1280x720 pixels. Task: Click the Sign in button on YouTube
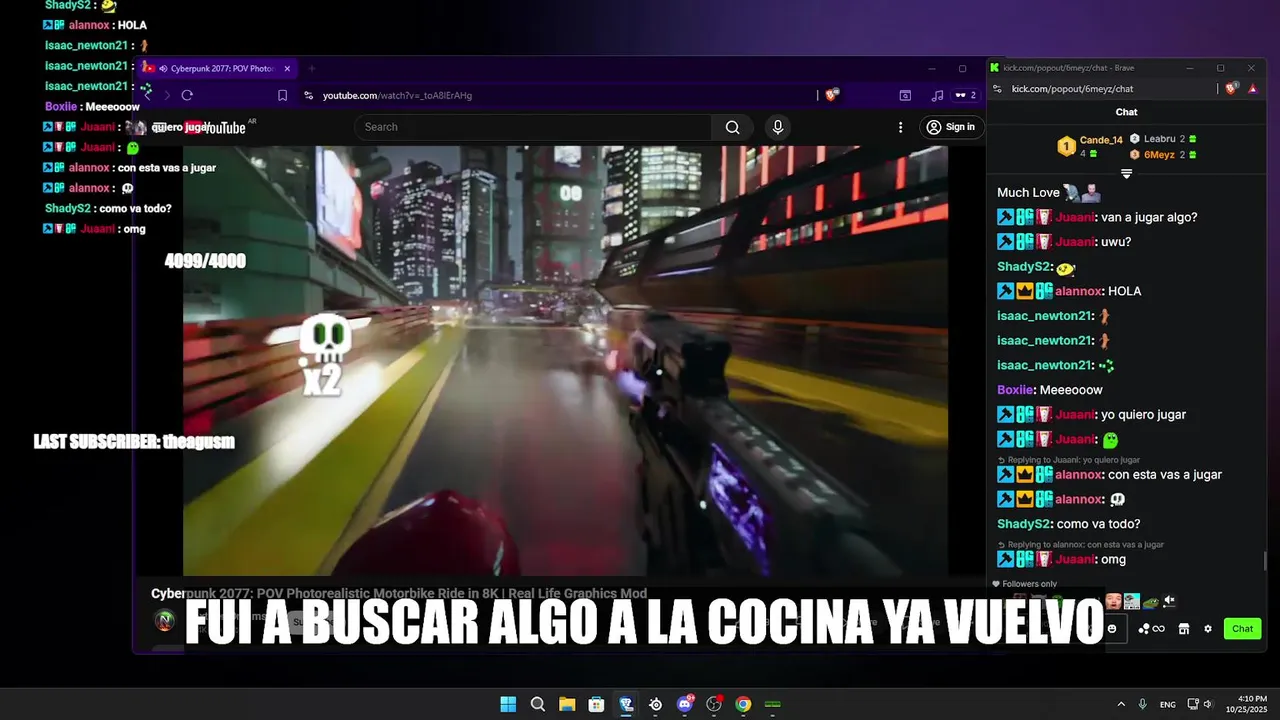[x=950, y=127]
